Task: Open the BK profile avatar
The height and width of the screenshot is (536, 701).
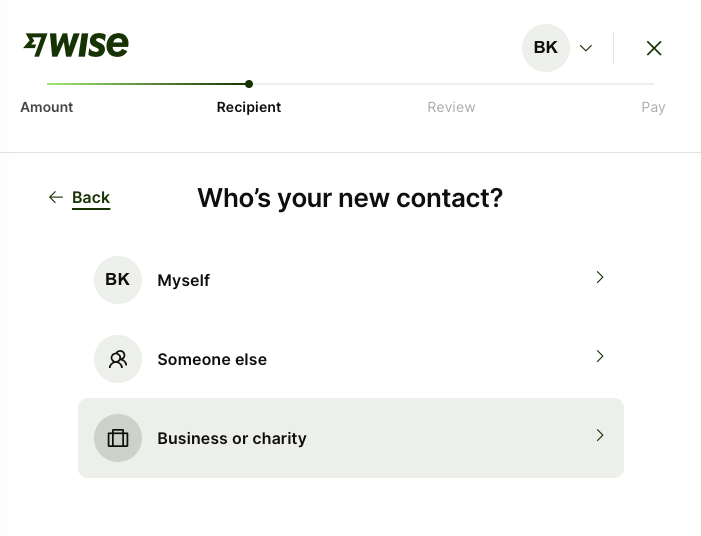Action: (x=545, y=48)
